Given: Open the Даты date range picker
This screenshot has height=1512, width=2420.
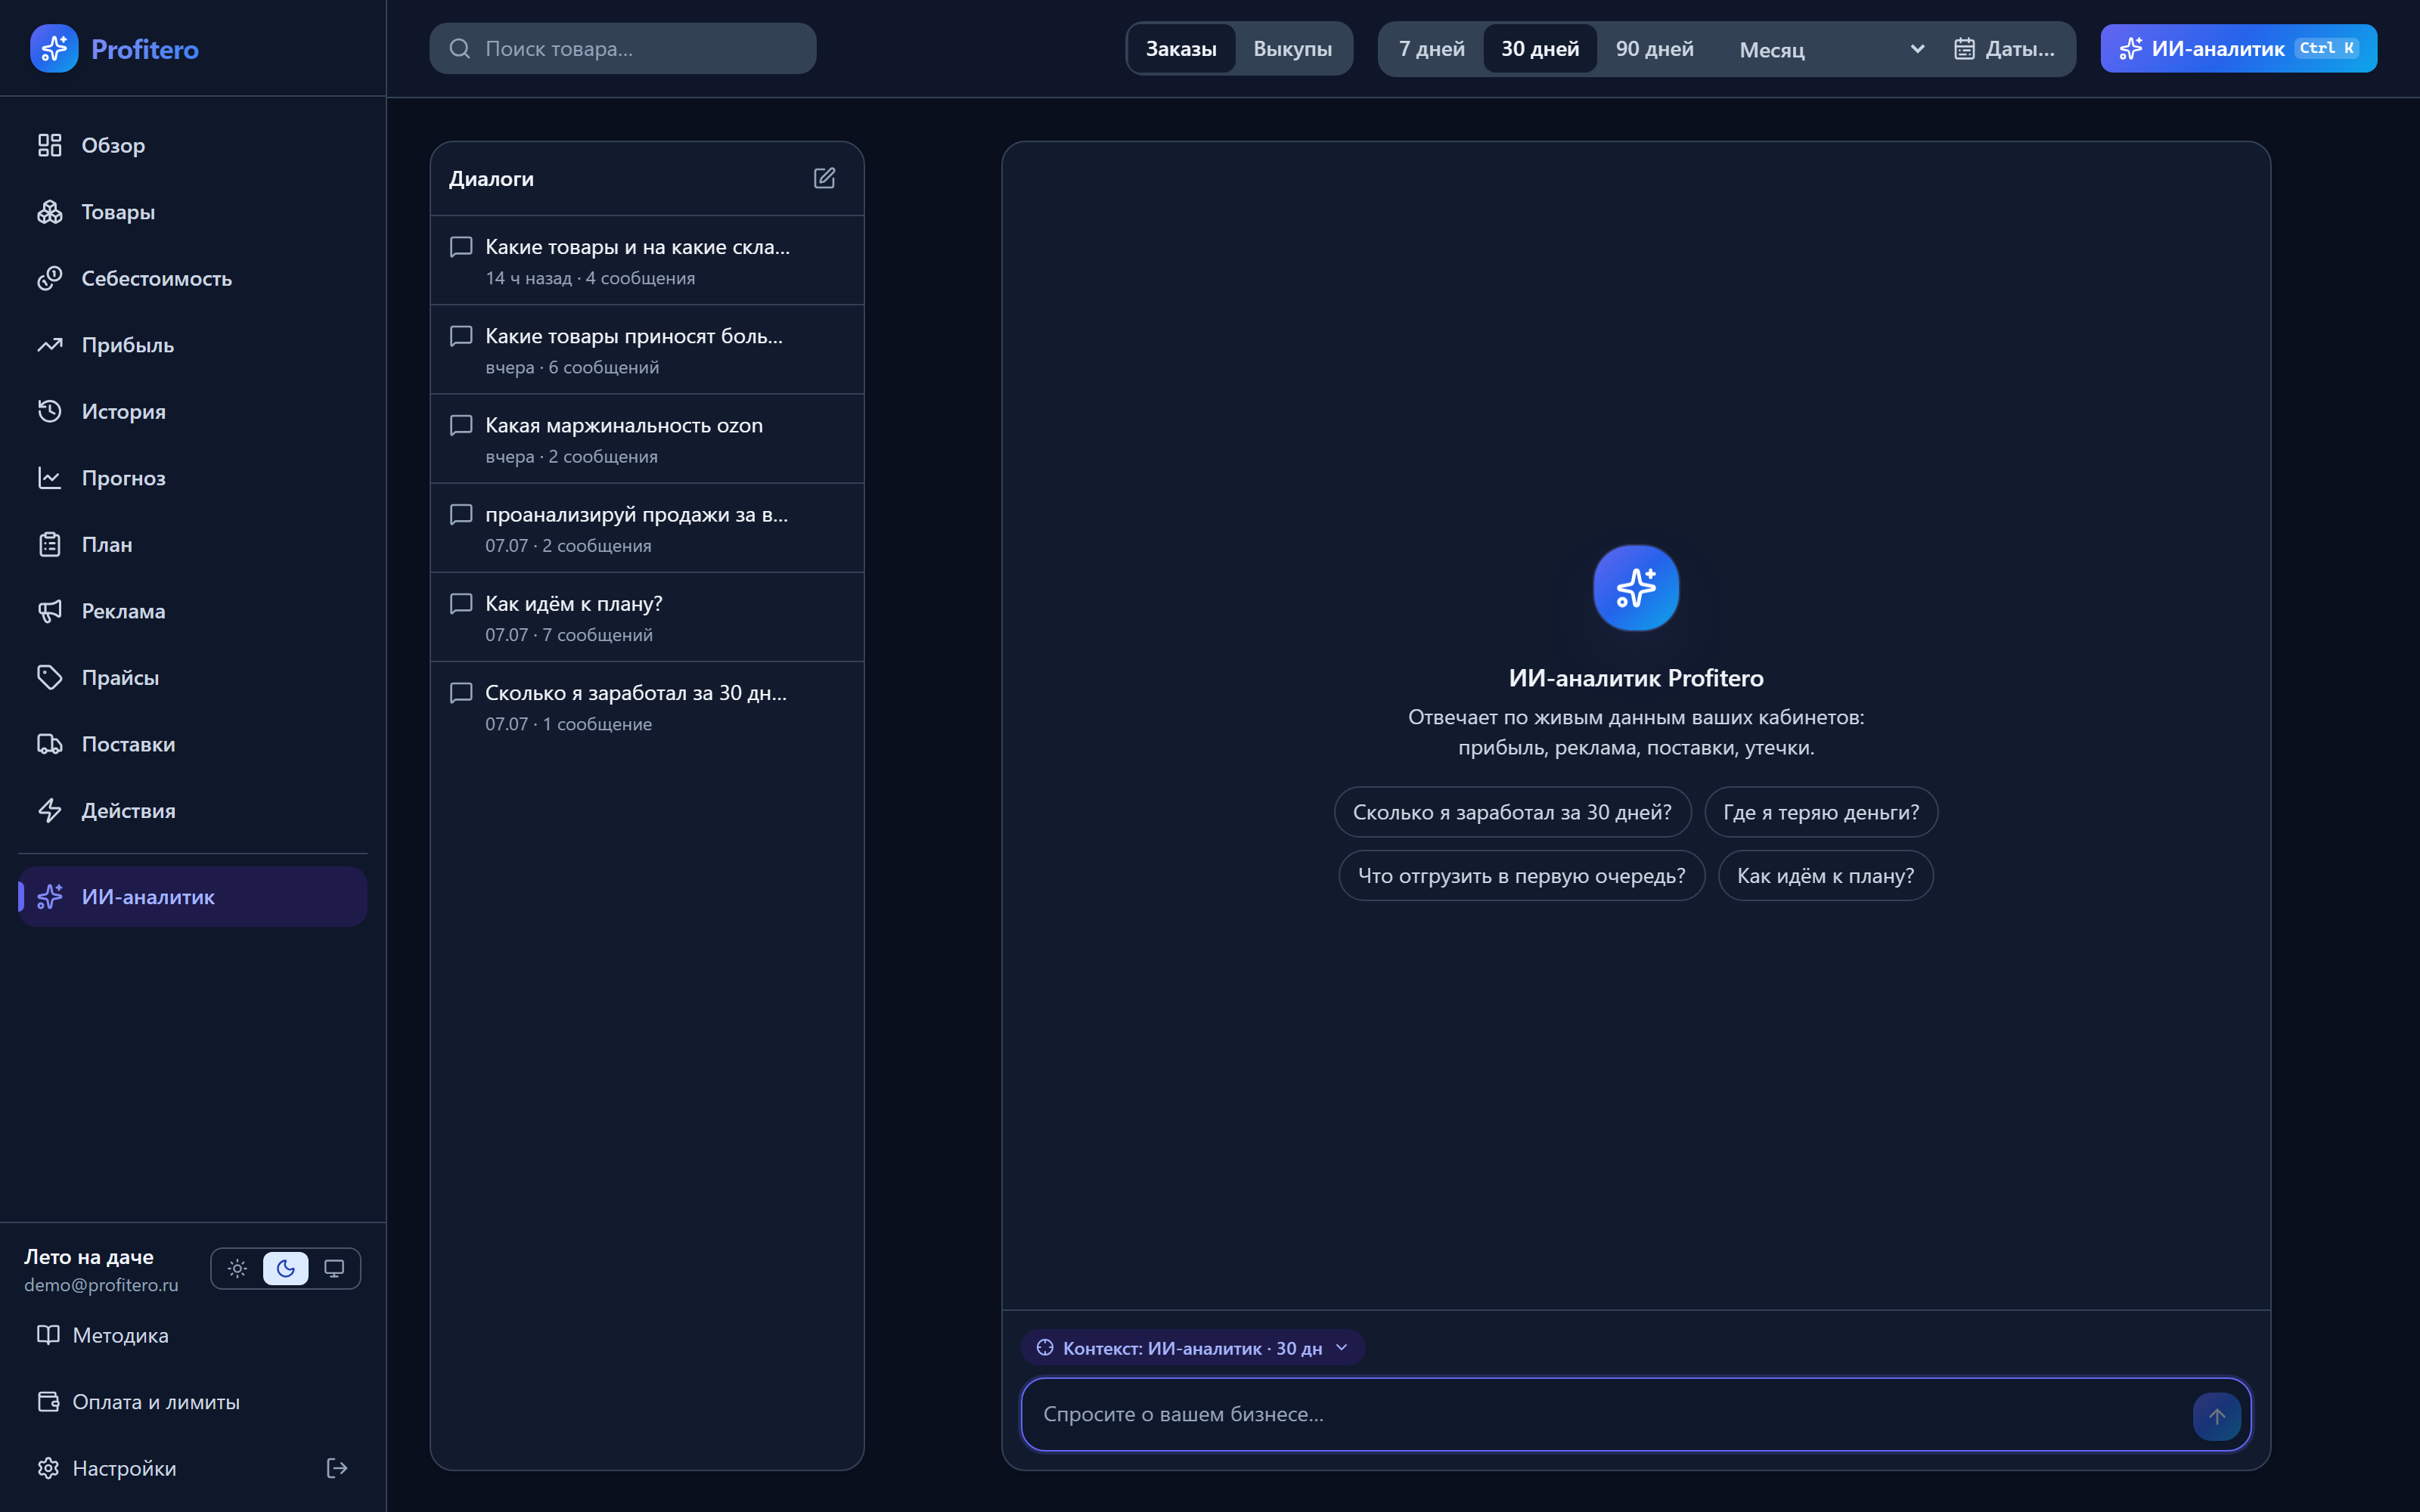Looking at the screenshot, I should [2004, 48].
